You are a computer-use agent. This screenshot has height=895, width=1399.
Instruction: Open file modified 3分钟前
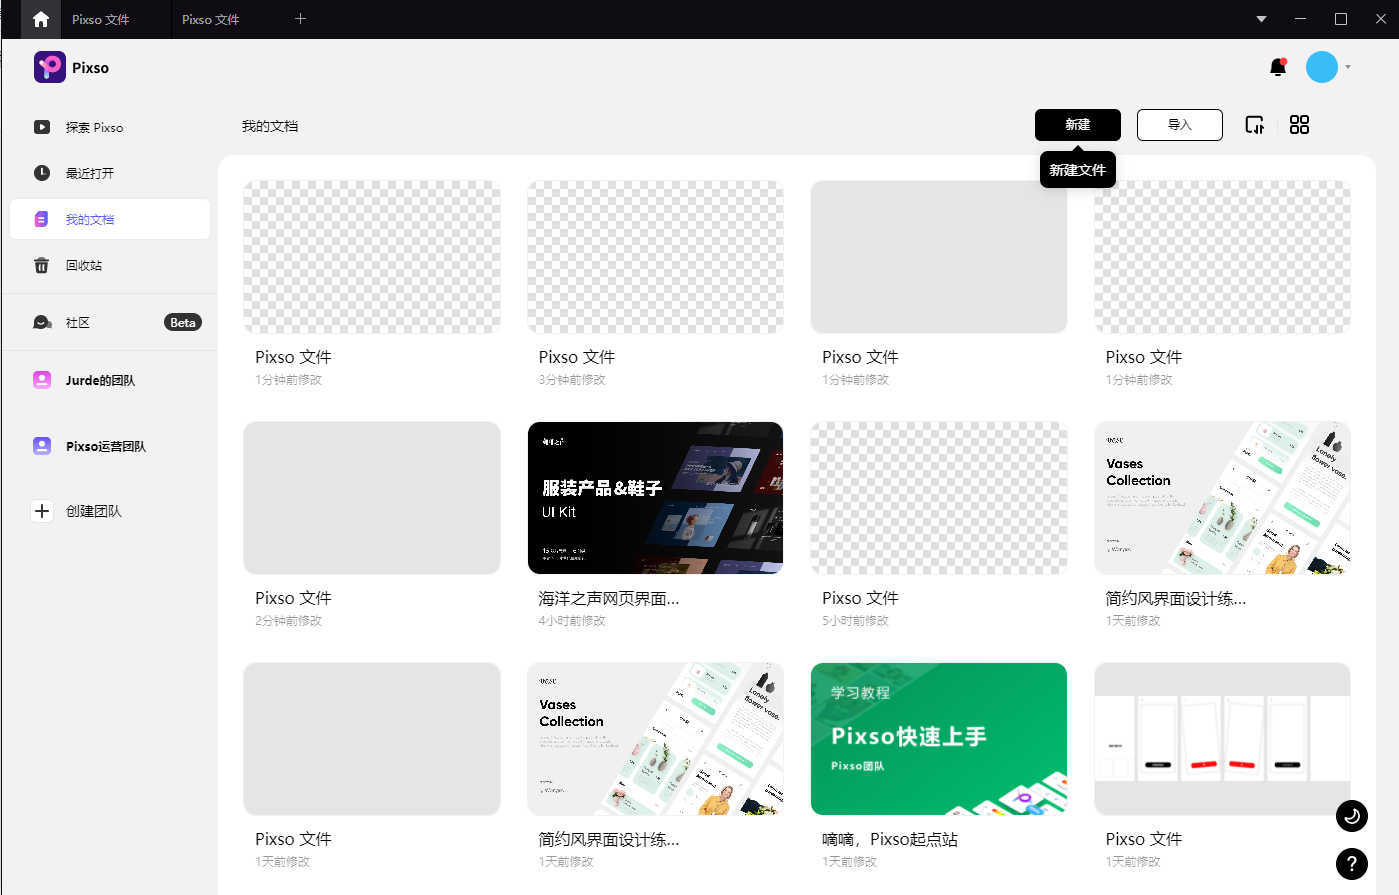point(655,257)
